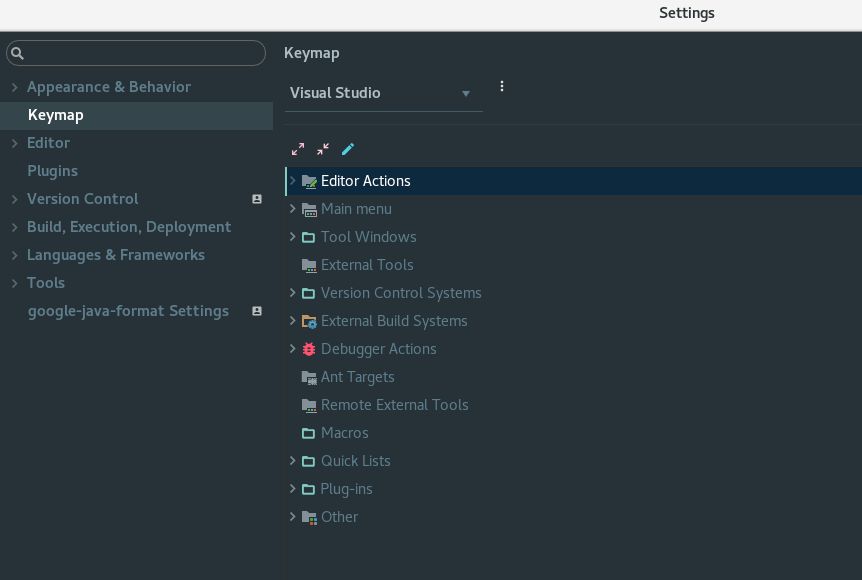Image resolution: width=862 pixels, height=580 pixels.
Task: Expand the Tool Windows tree node
Action: click(292, 237)
